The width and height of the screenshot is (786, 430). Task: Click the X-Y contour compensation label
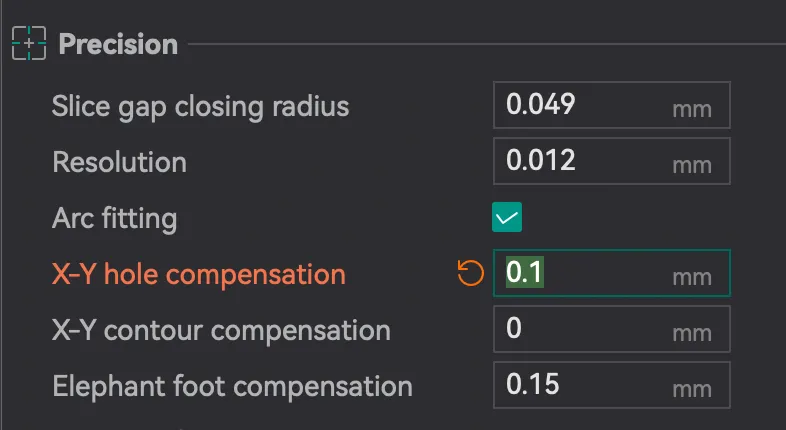click(221, 331)
